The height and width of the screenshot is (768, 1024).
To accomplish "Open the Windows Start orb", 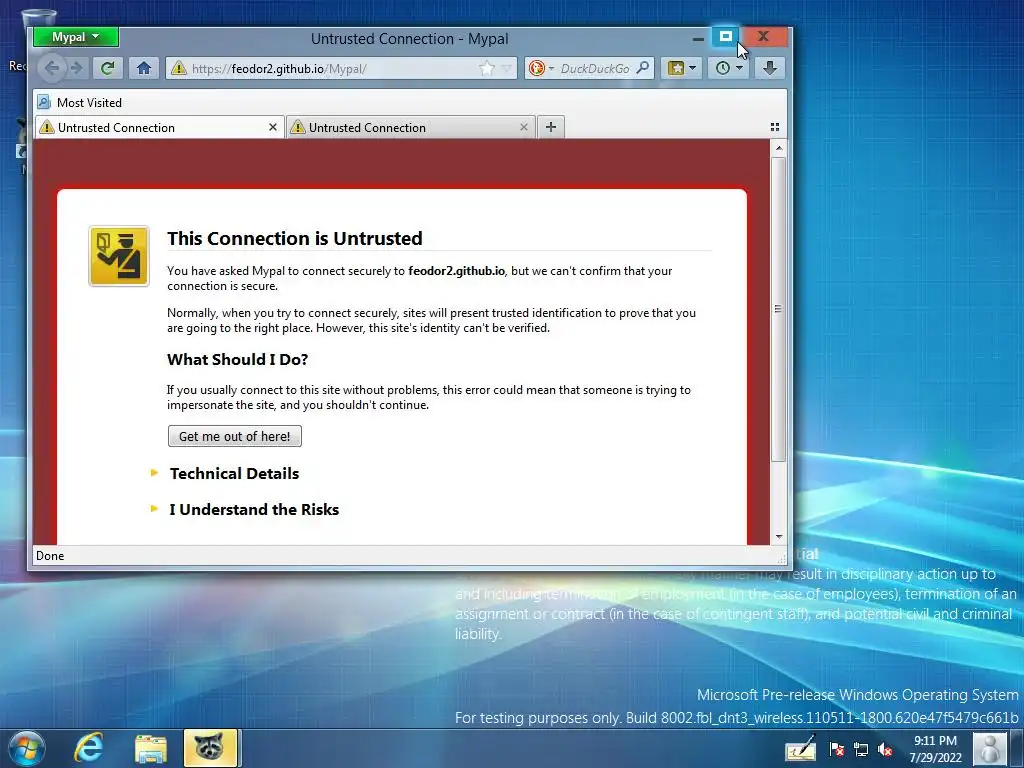I will pyautogui.click(x=27, y=748).
